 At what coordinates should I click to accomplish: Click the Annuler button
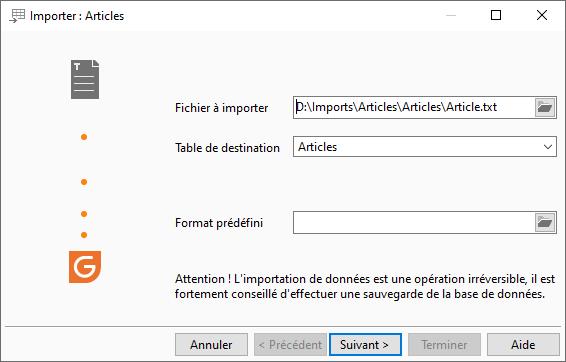tap(212, 345)
